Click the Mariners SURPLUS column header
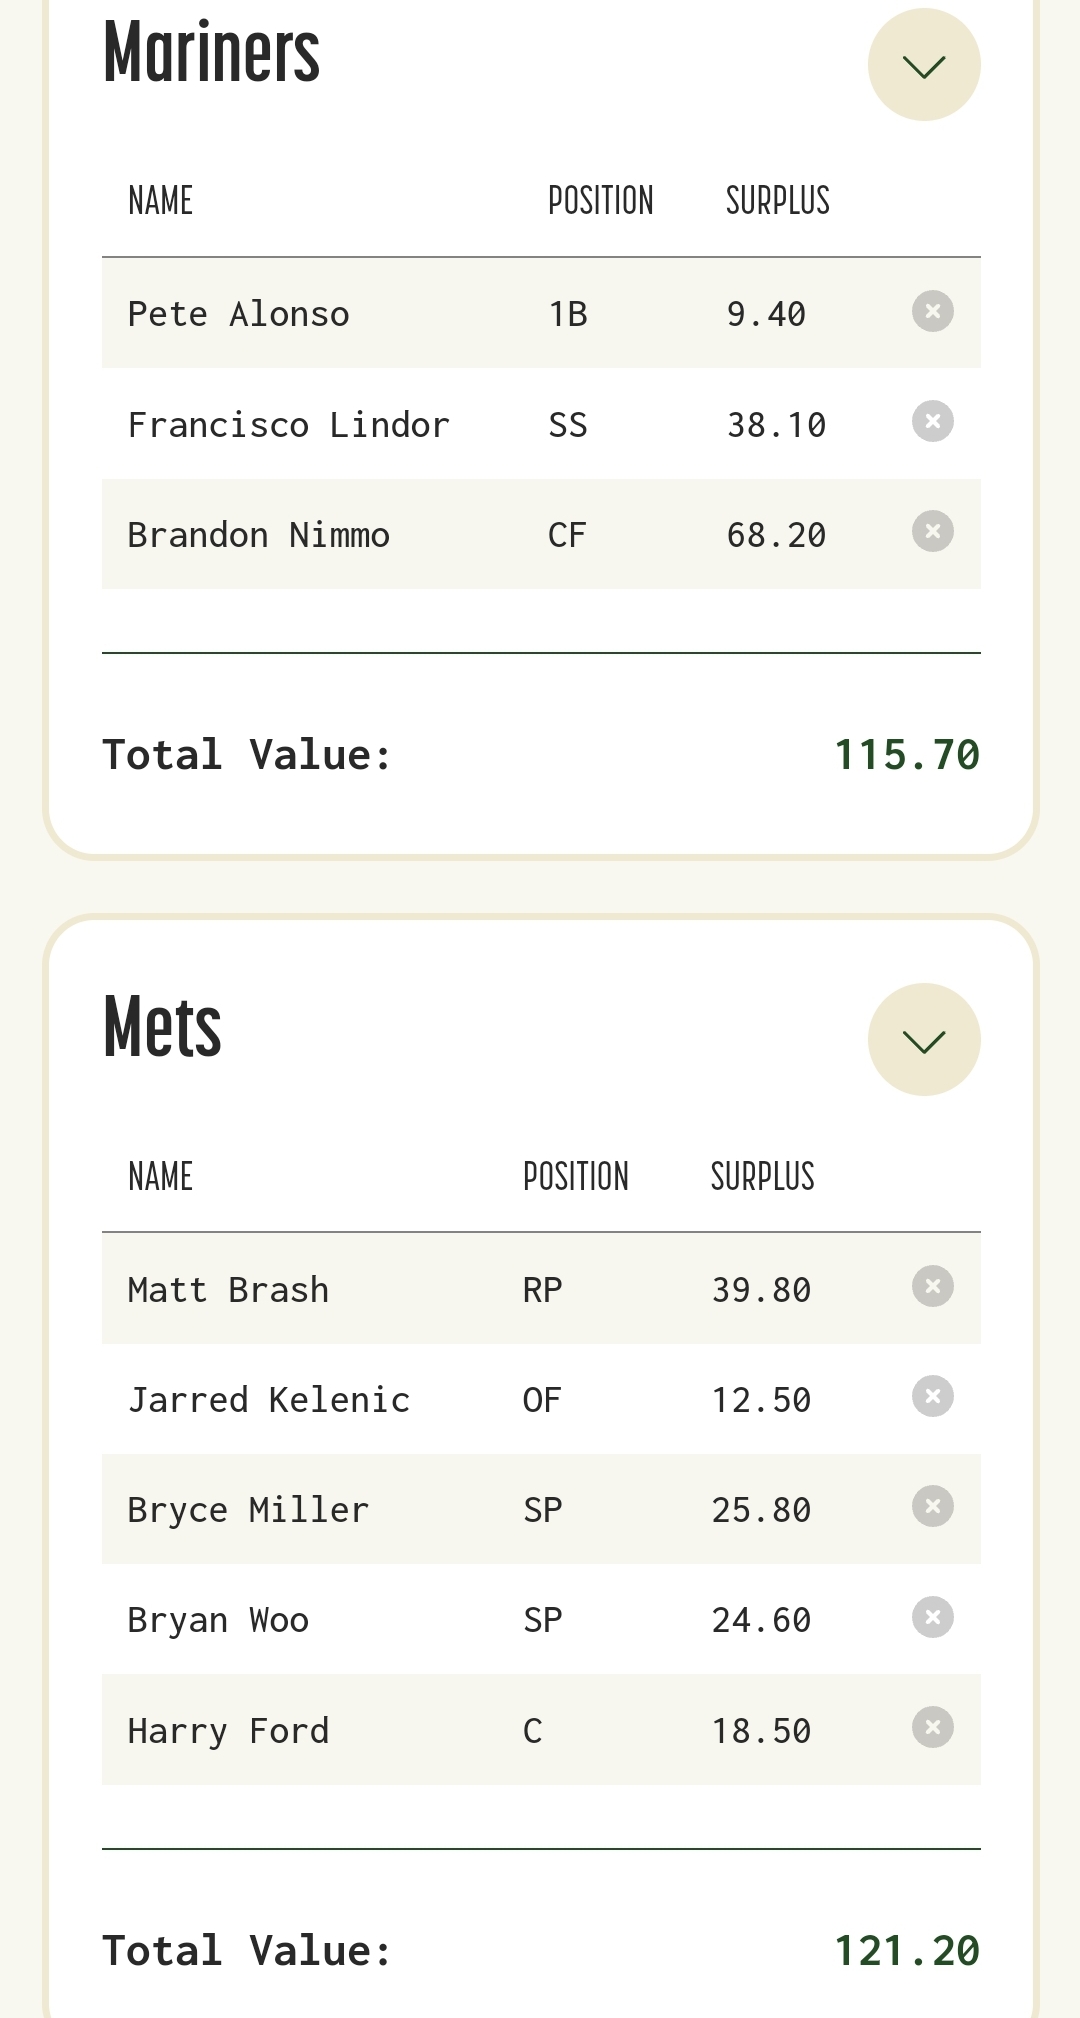Viewport: 1080px width, 2018px height. (777, 201)
